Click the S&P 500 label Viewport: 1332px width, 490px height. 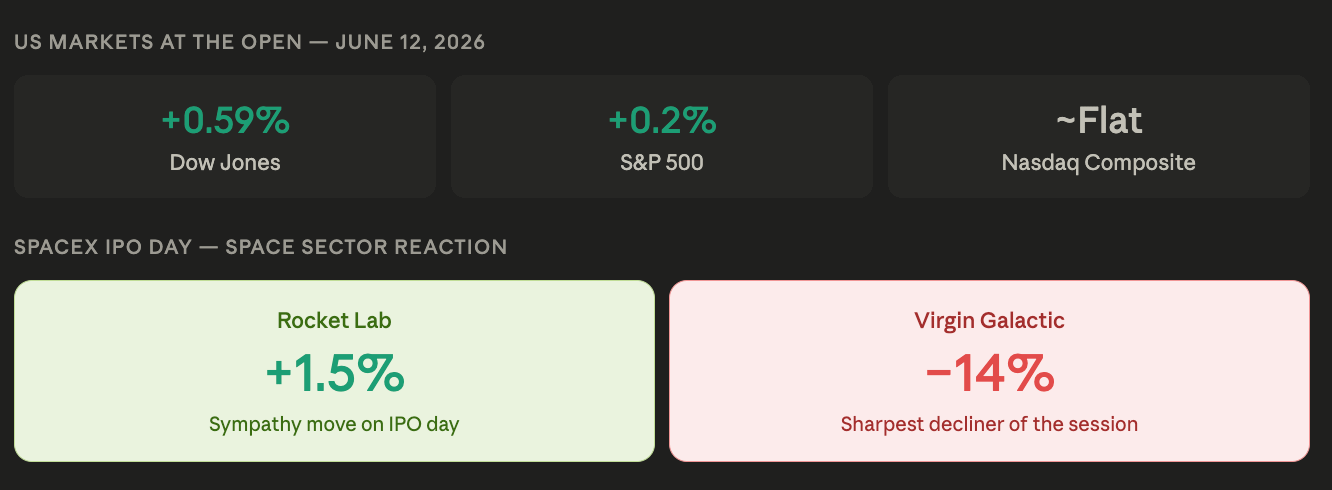662,162
